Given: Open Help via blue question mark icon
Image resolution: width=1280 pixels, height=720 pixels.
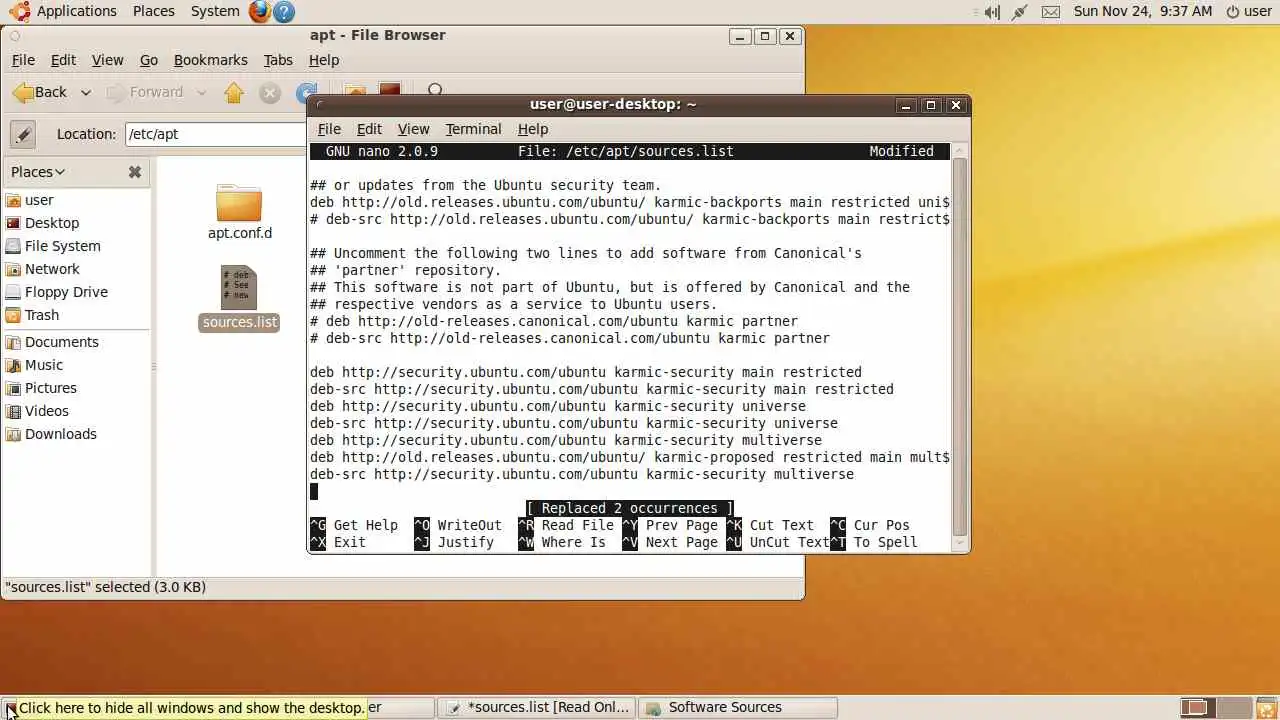Looking at the screenshot, I should coord(284,12).
